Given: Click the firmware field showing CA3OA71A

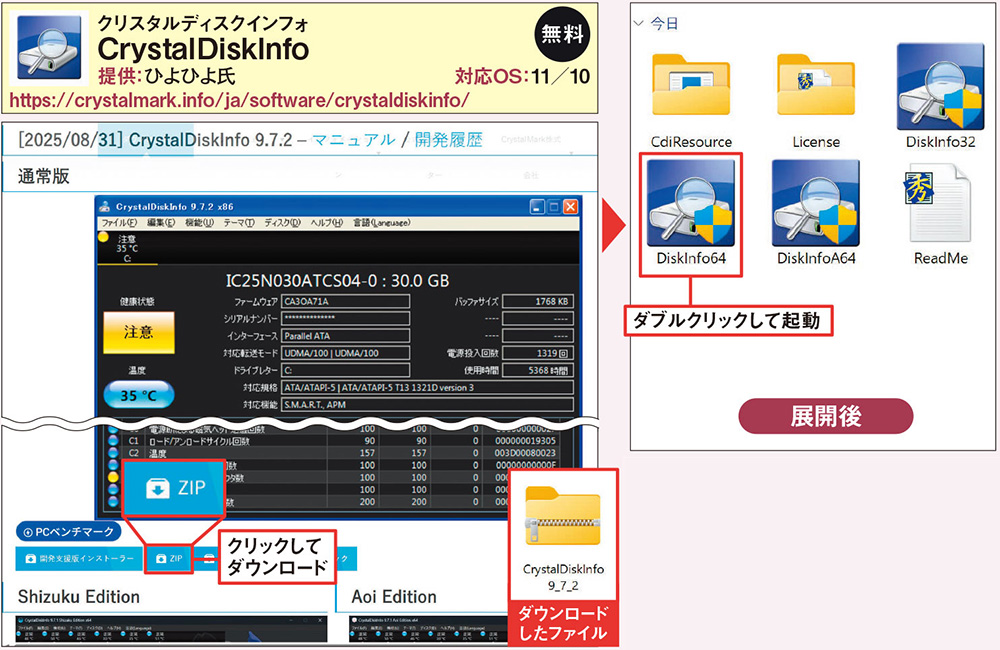Looking at the screenshot, I should [x=346, y=301].
